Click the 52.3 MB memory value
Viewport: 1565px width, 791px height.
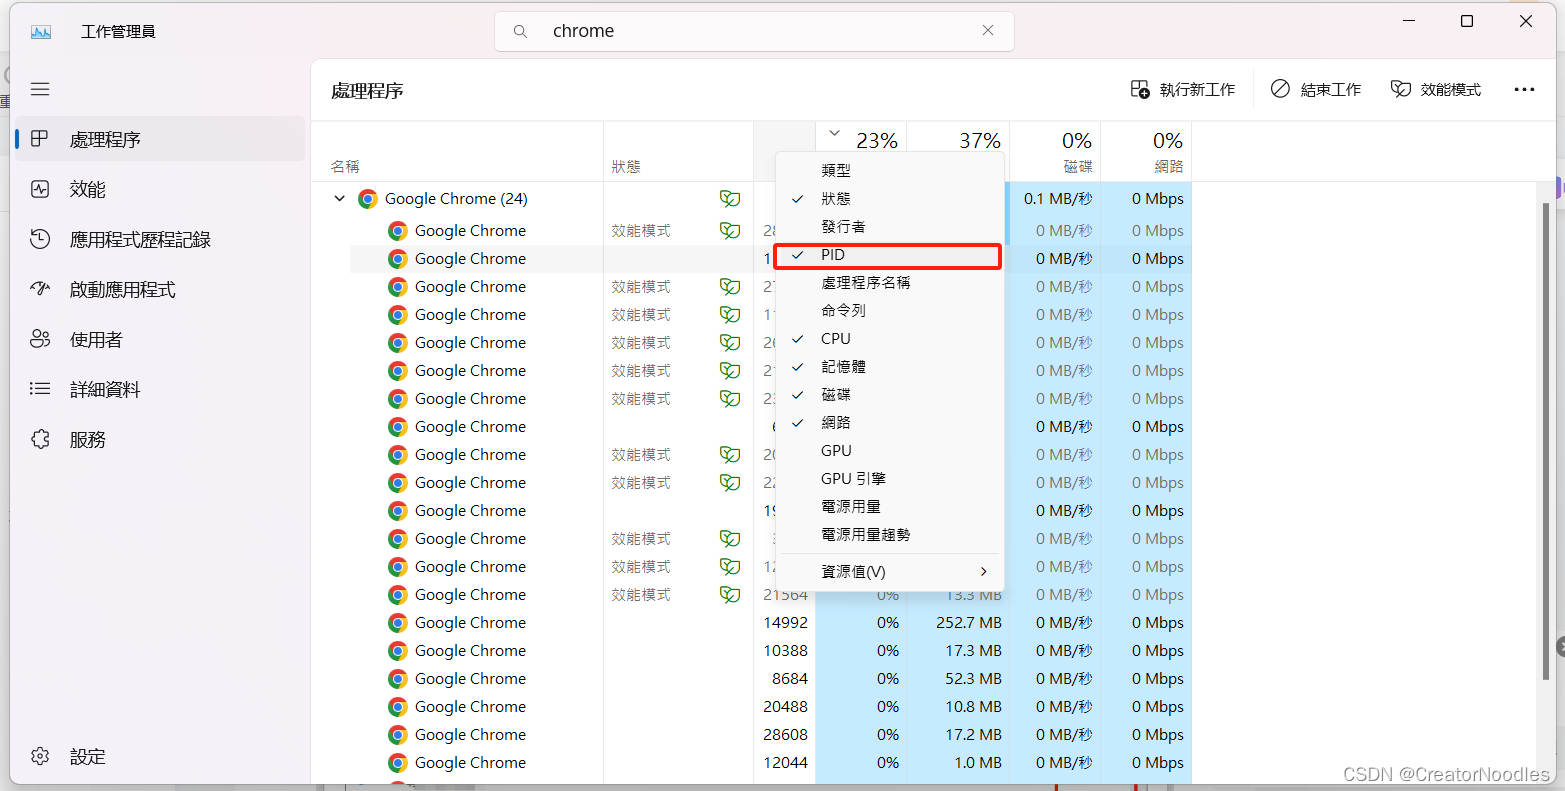(972, 679)
